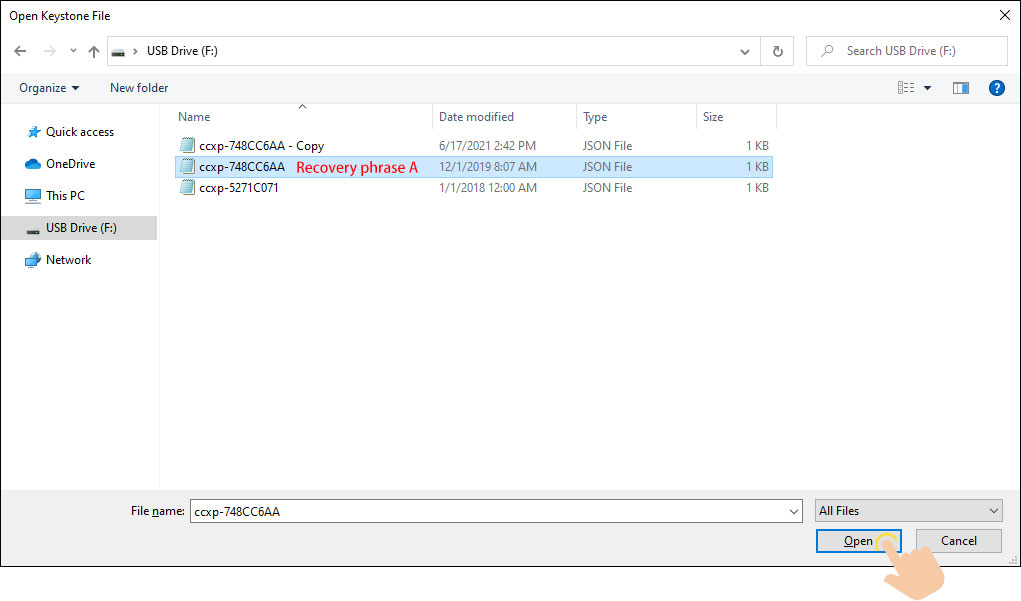This screenshot has width=1021, height=601.
Task: Open This PC from the navigation pane
Action: [x=63, y=195]
